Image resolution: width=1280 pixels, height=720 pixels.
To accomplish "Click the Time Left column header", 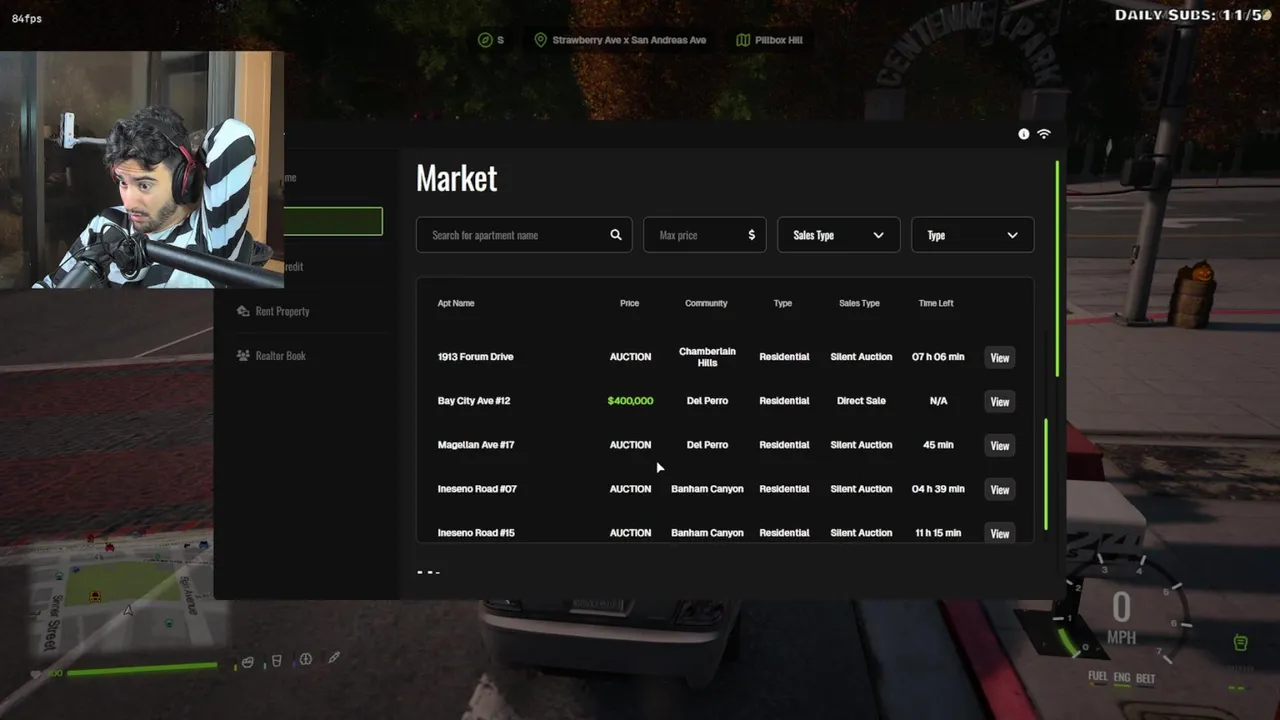I will [936, 303].
